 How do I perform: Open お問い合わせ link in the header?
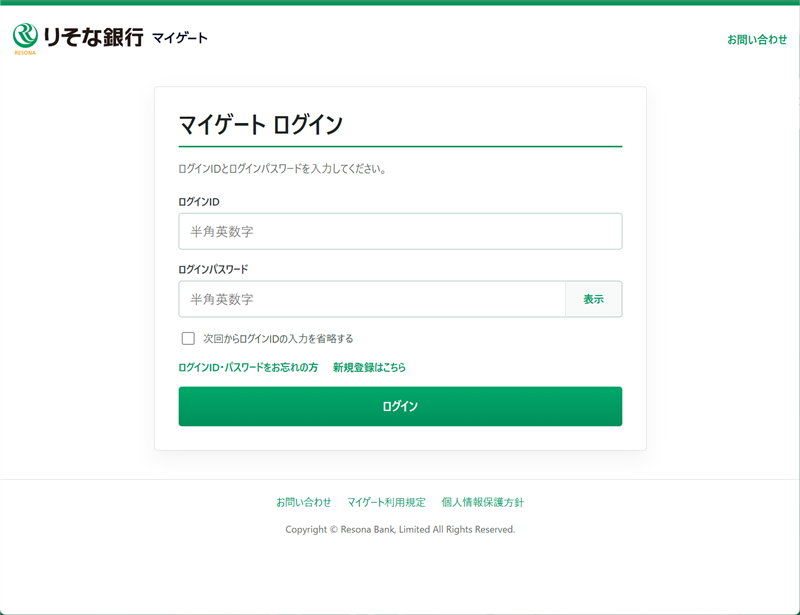[x=757, y=39]
